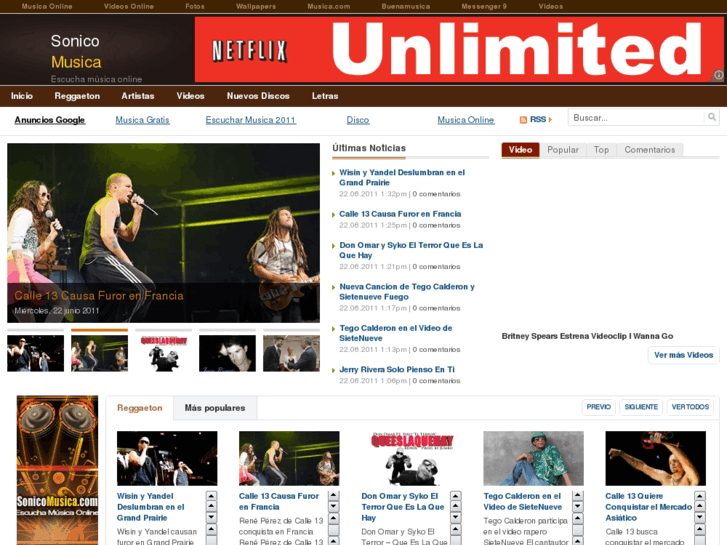Select the men in suits slider thumbnail

click(291, 353)
